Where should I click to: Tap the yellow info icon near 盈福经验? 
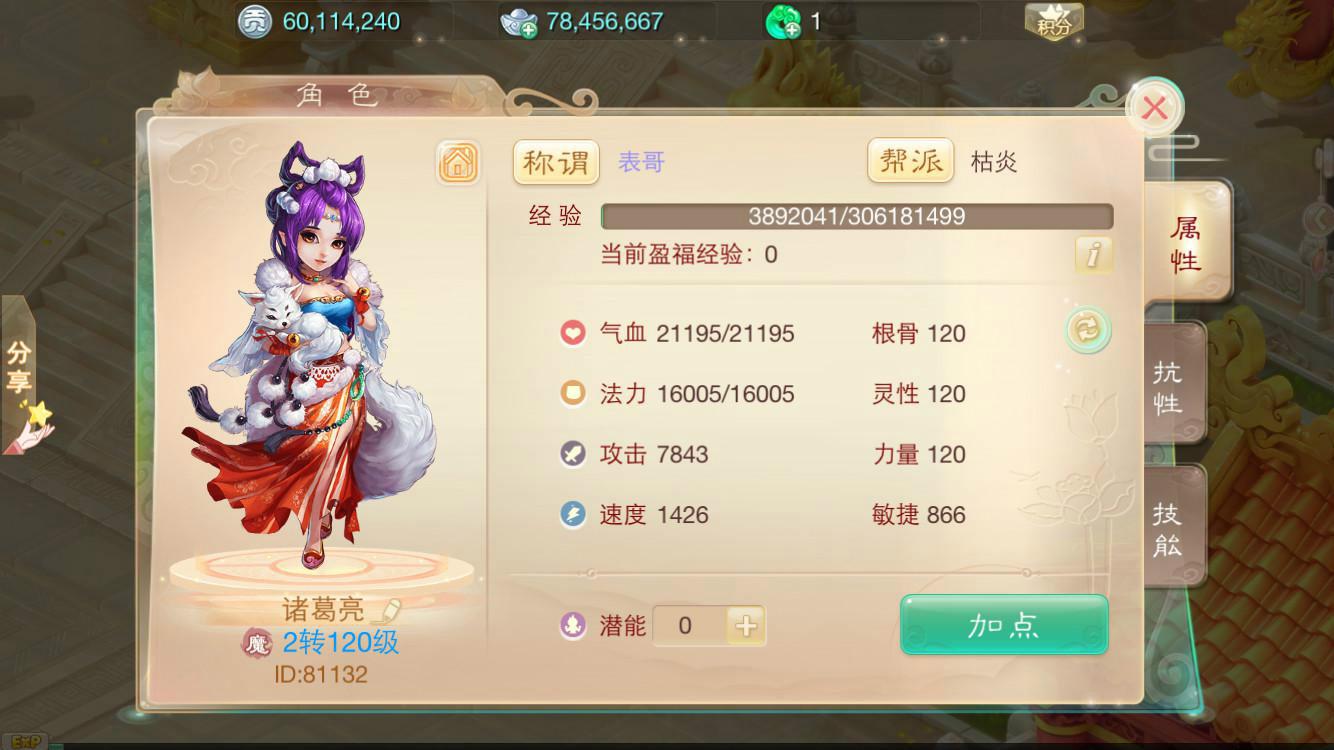[1094, 255]
